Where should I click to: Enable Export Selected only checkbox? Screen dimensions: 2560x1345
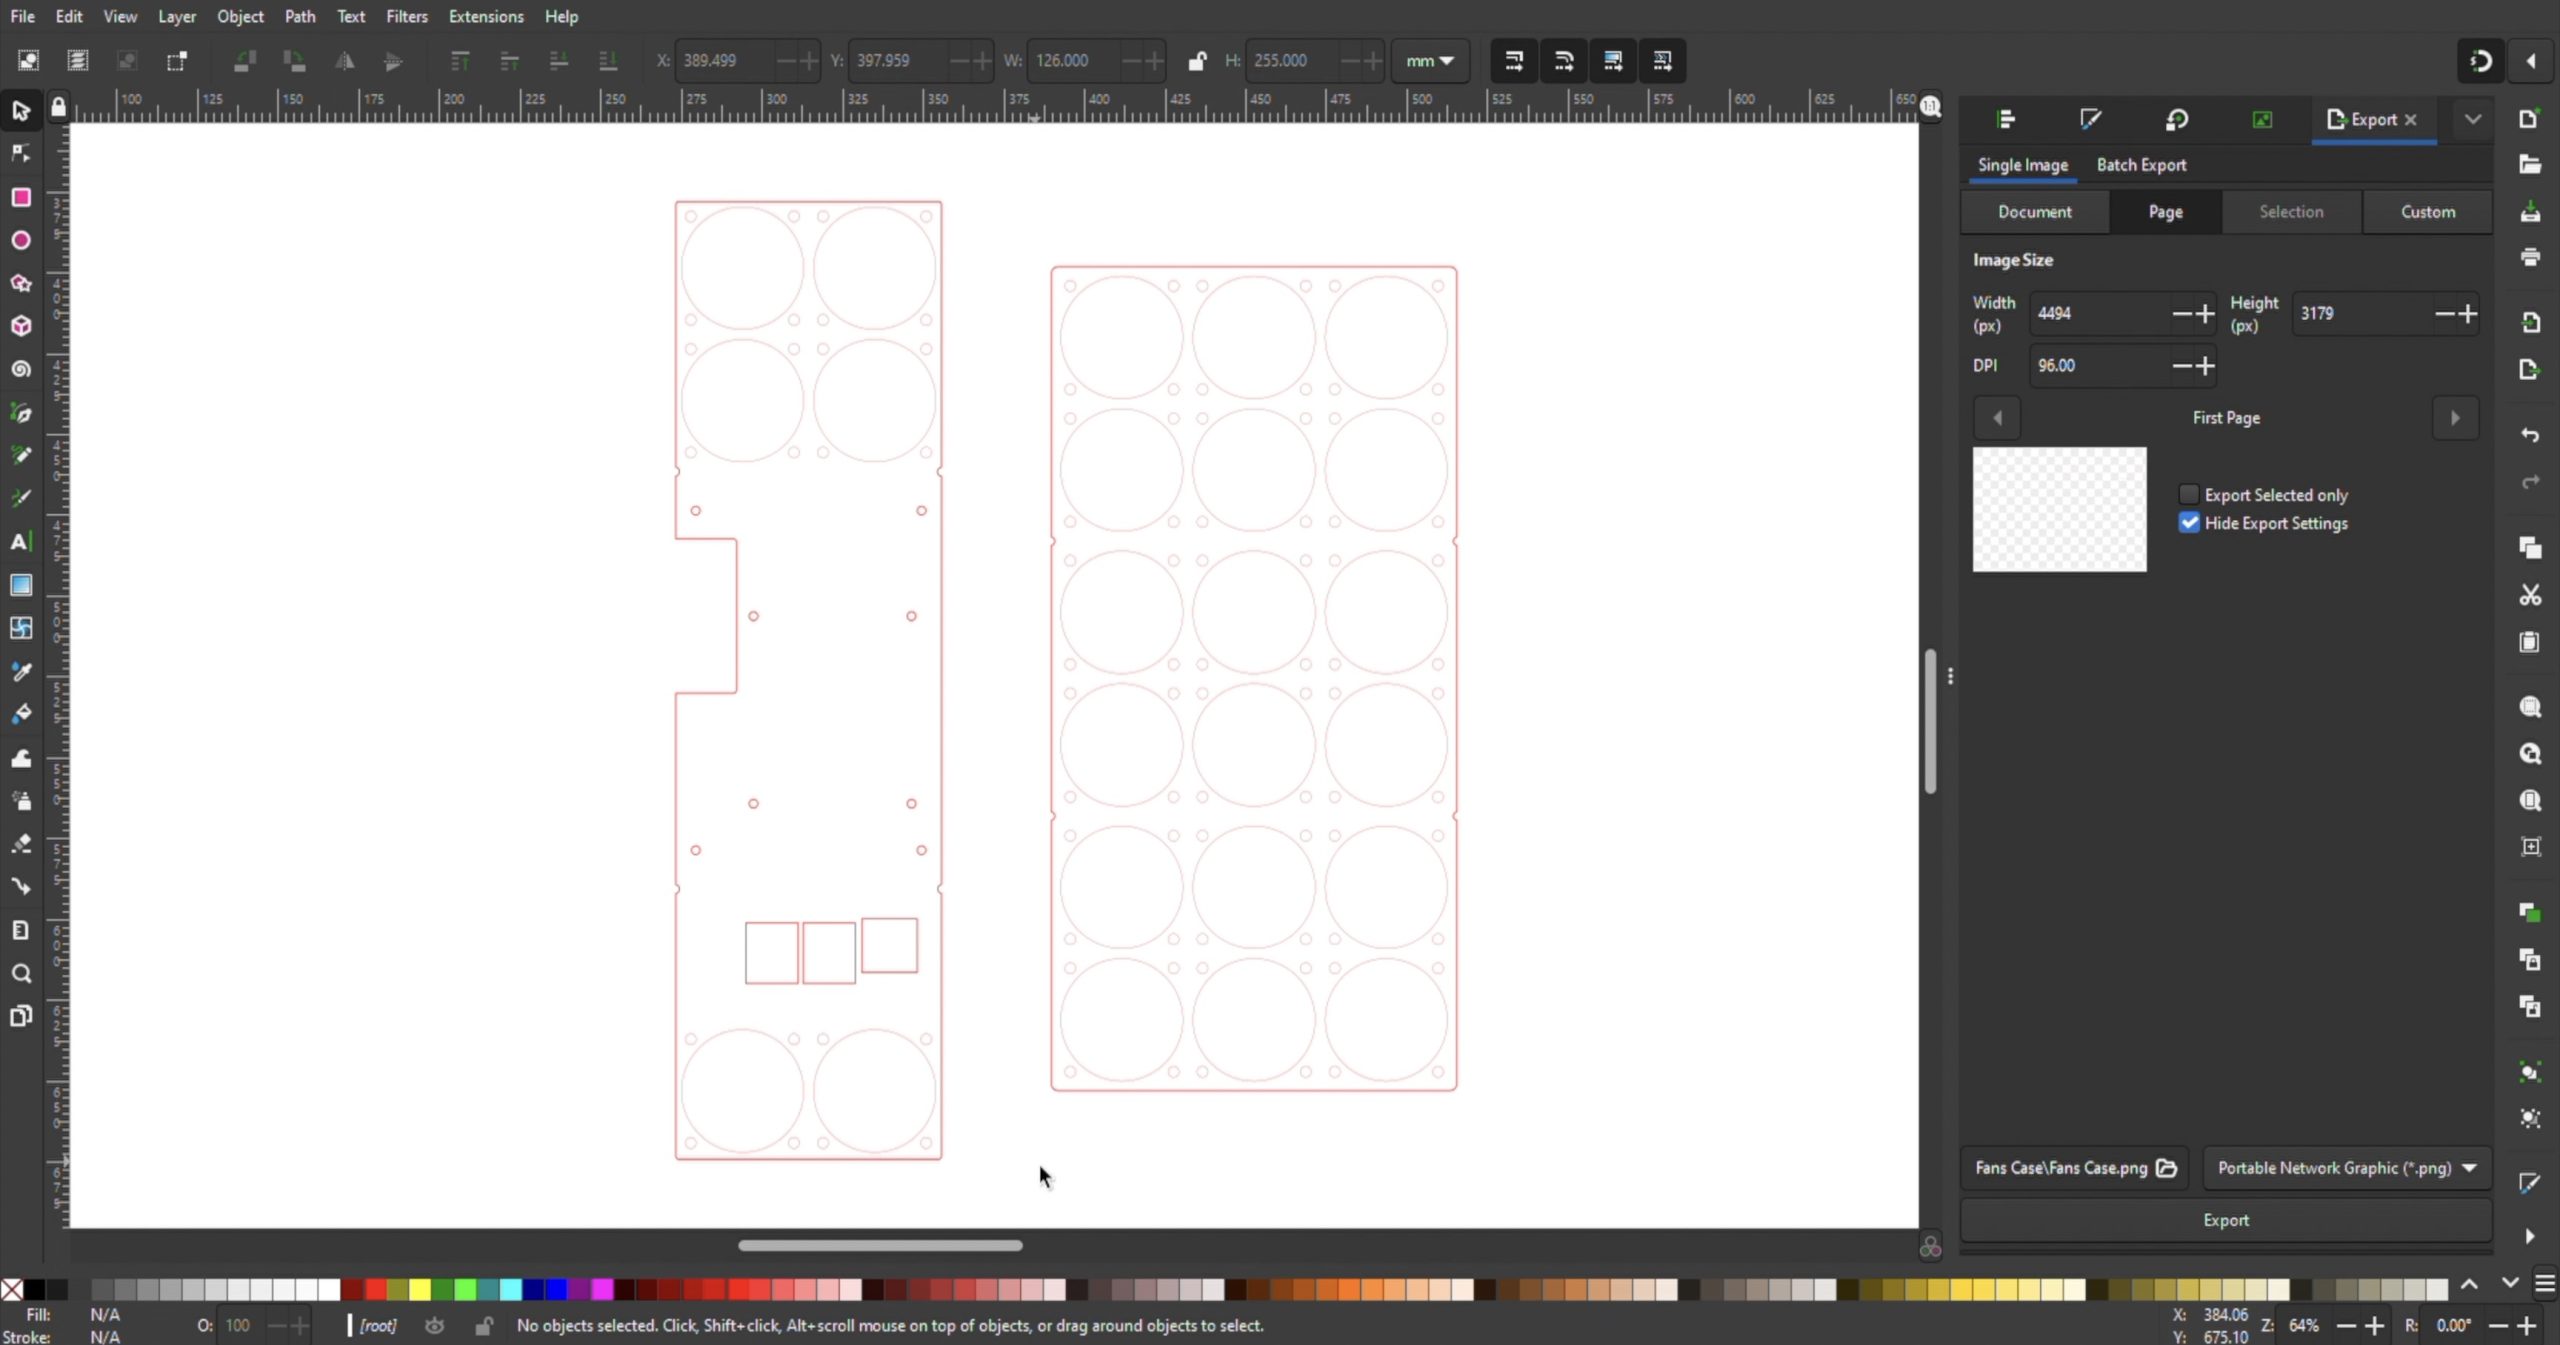(2188, 495)
